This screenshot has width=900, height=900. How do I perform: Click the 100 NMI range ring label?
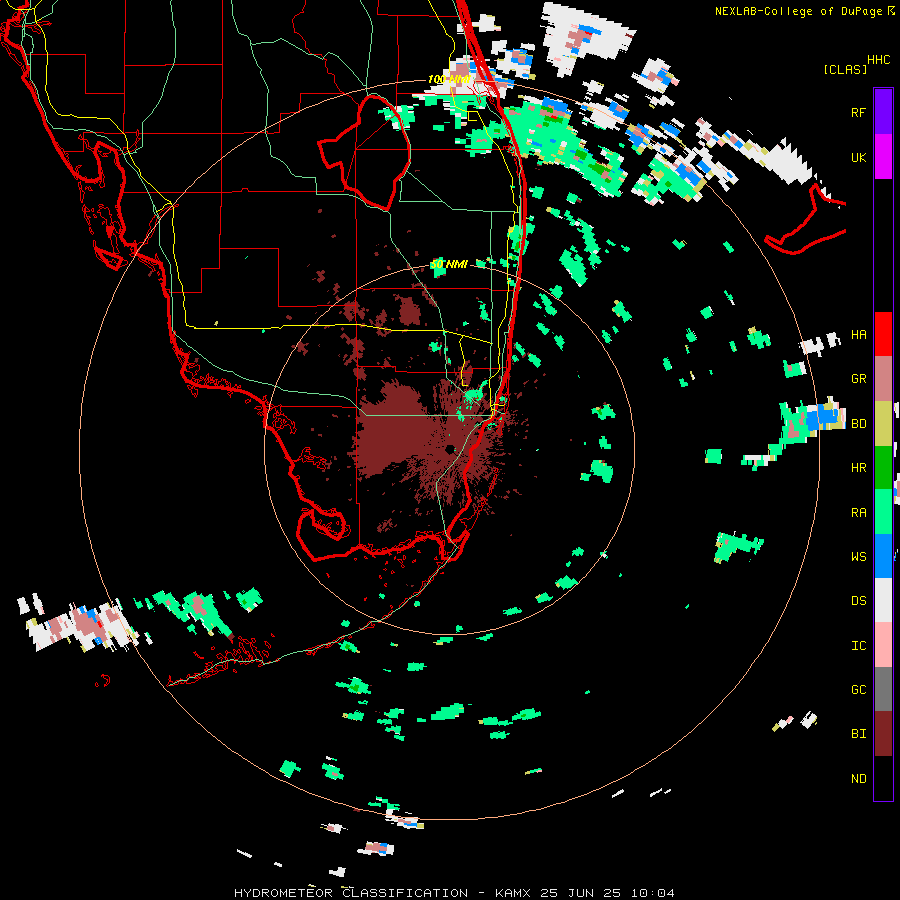(x=449, y=79)
